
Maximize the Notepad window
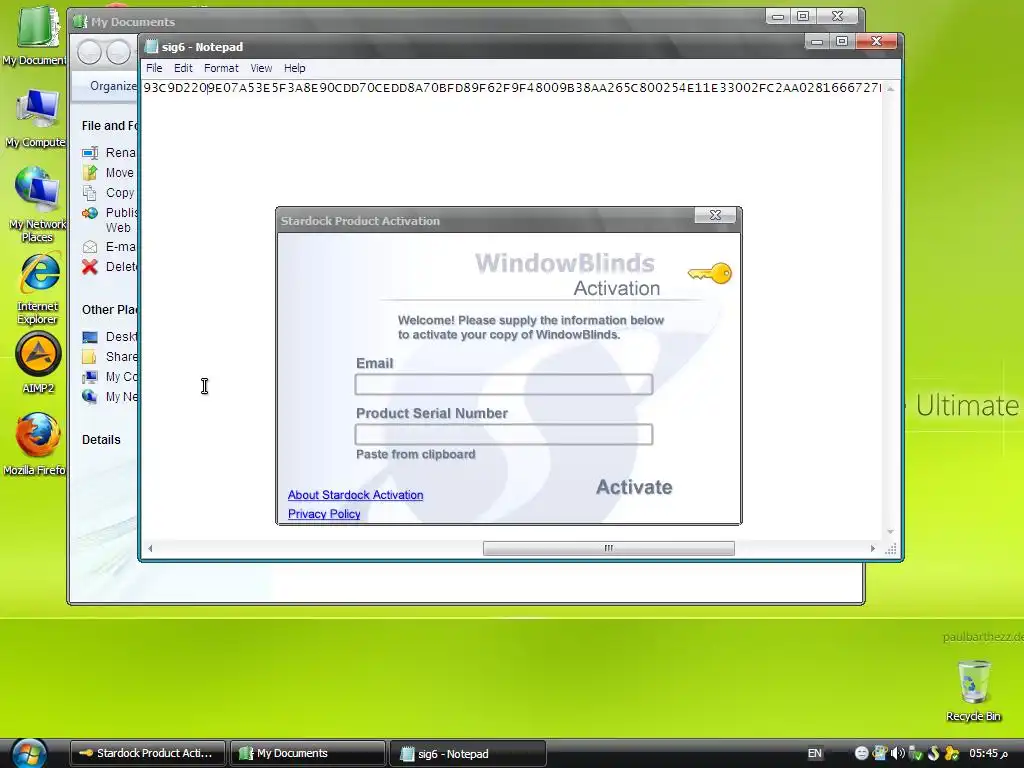click(x=842, y=41)
